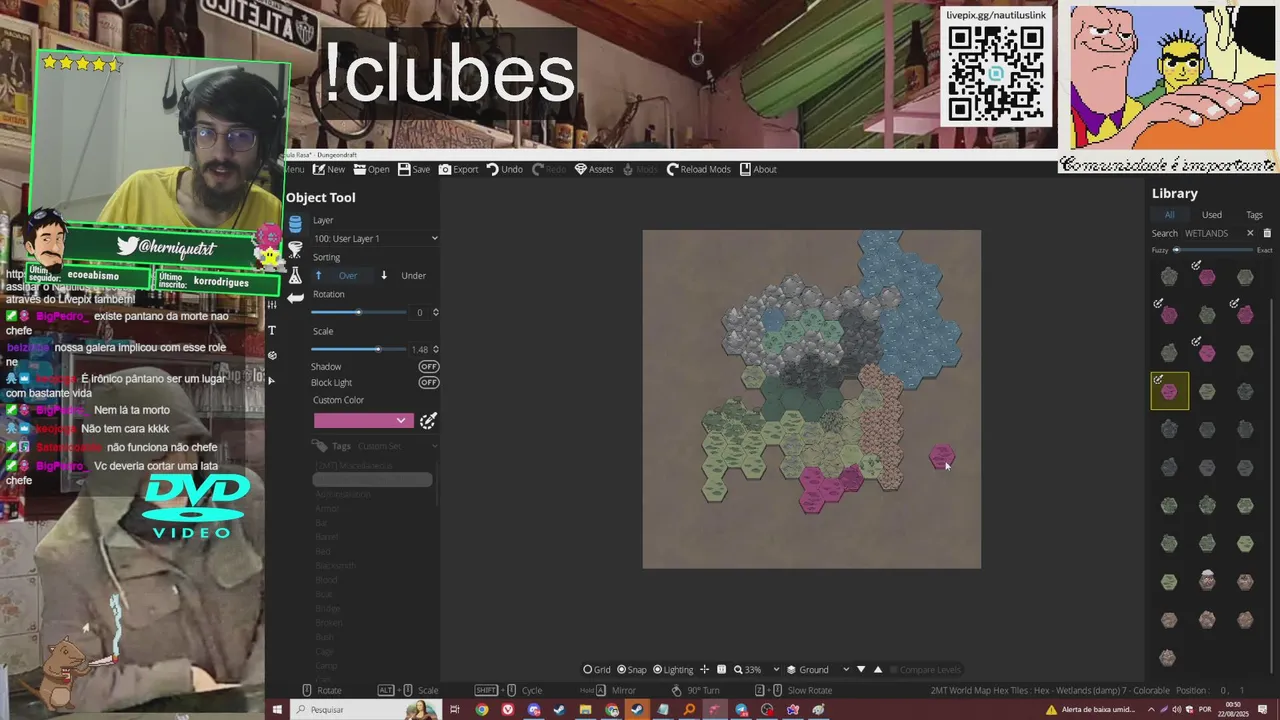The width and height of the screenshot is (1280, 720).
Task: Click the move/pan icon in bottom bar
Action: click(x=704, y=669)
